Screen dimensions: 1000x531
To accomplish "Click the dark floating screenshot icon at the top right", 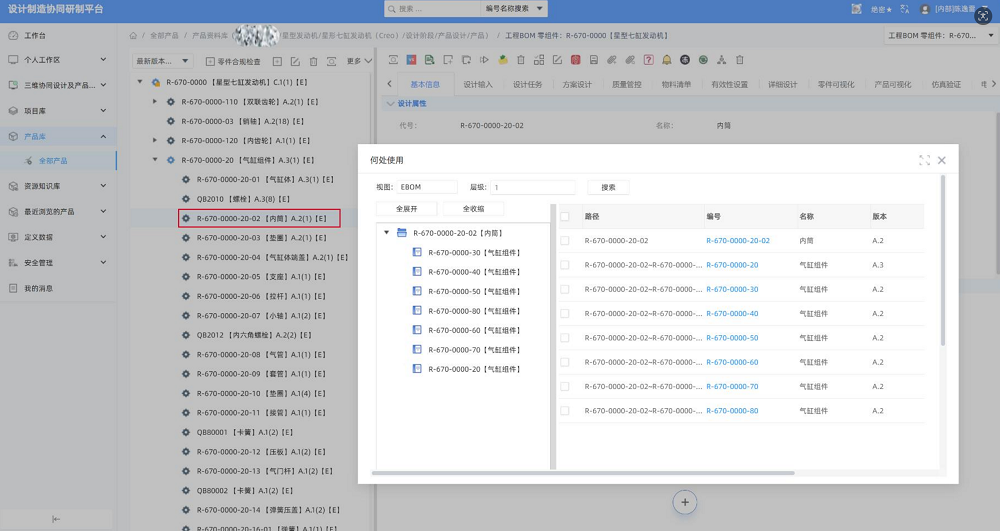I will point(983,15).
